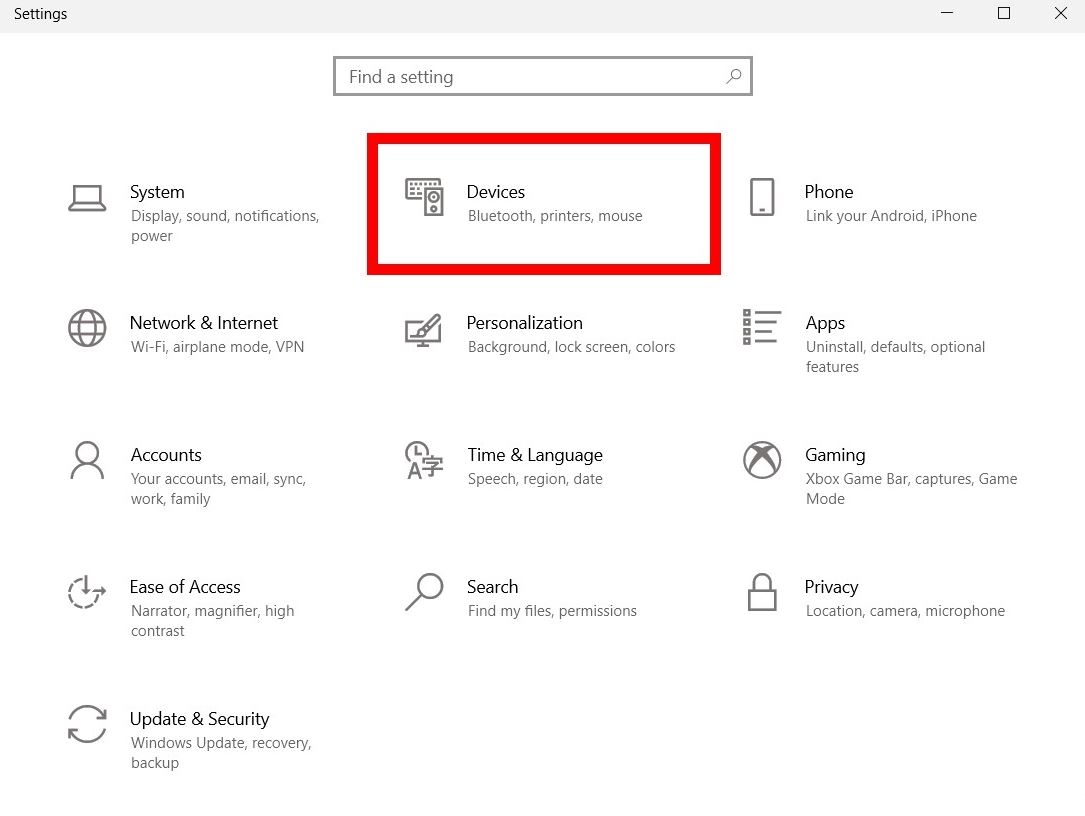This screenshot has height=816, width=1085.
Task: Open the Phone settings heading
Action: (x=828, y=192)
